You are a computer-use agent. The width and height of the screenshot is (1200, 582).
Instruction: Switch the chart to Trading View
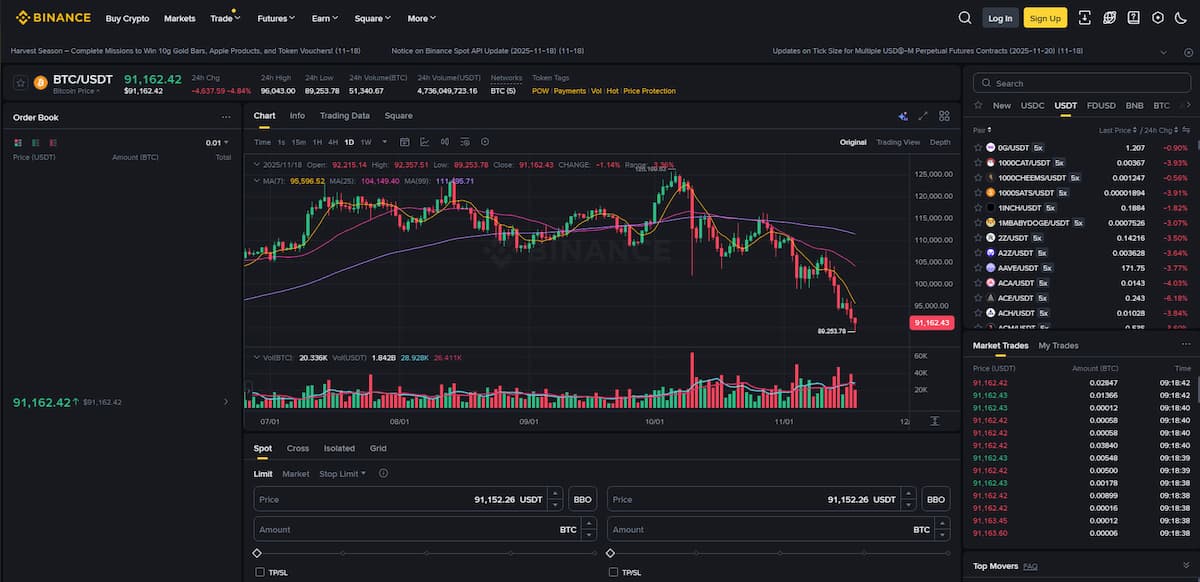point(897,142)
